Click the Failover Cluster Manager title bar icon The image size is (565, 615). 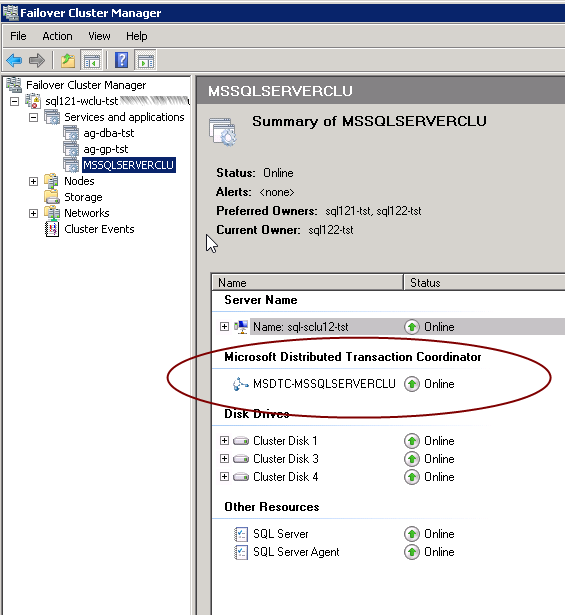[x=10, y=12]
